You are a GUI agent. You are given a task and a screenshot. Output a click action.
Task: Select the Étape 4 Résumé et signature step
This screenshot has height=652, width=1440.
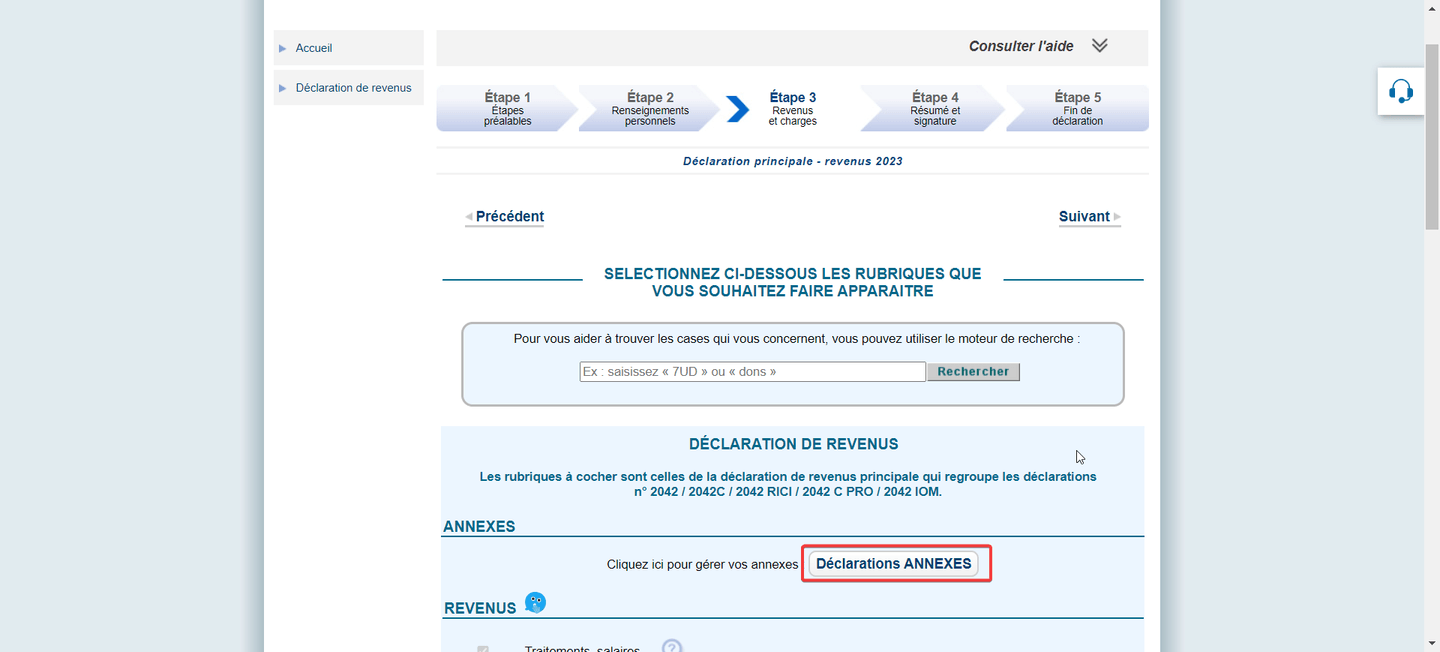click(933, 108)
